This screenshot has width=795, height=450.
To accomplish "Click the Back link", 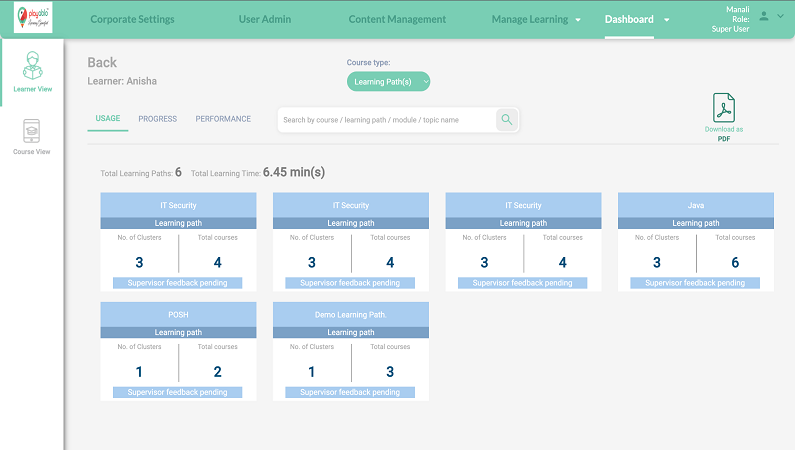I will pos(102,63).
